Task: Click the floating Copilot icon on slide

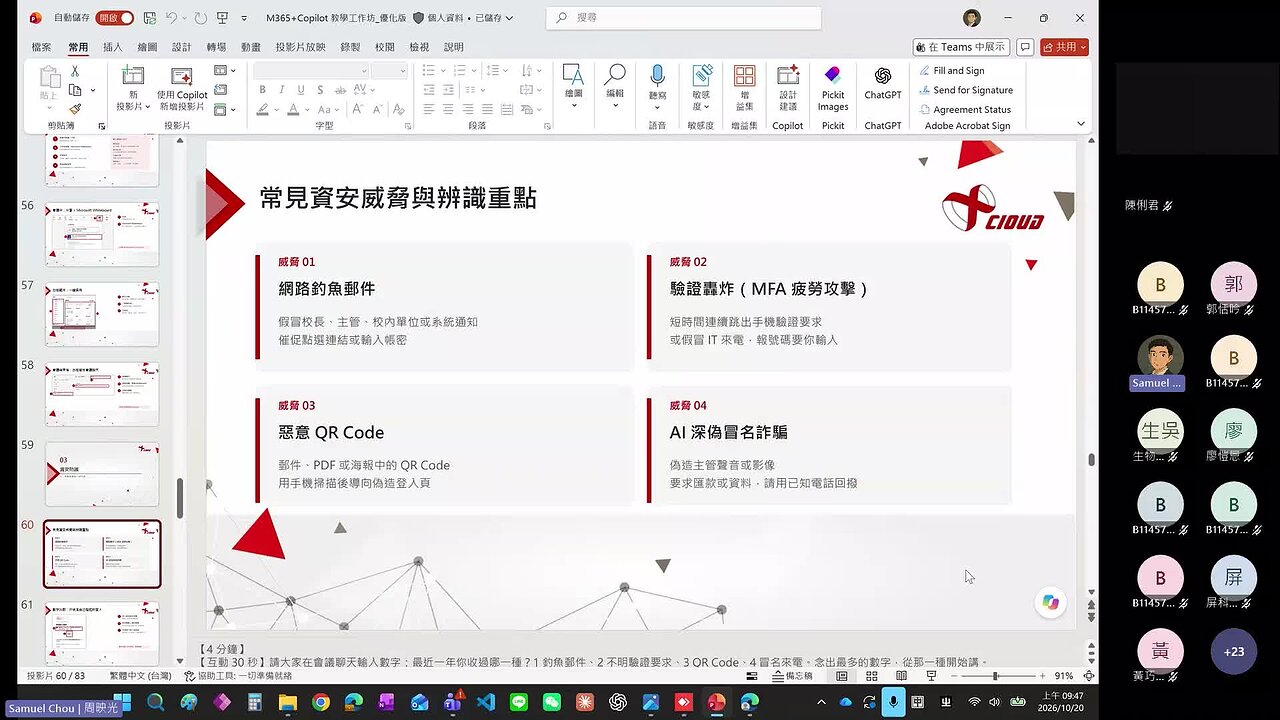Action: tap(1050, 602)
